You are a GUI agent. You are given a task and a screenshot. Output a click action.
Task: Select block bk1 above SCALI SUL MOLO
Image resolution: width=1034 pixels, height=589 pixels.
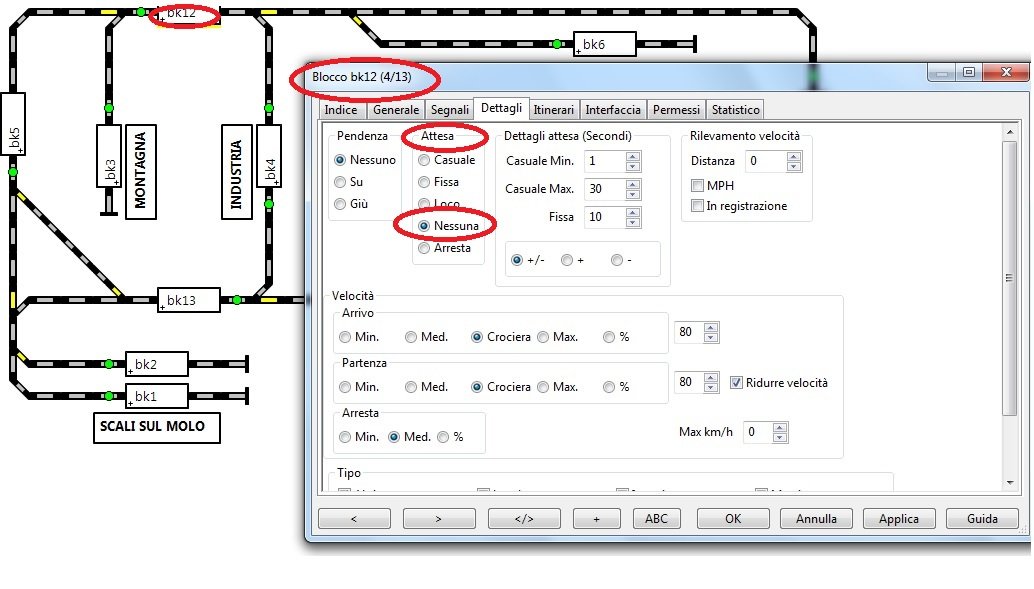[156, 396]
